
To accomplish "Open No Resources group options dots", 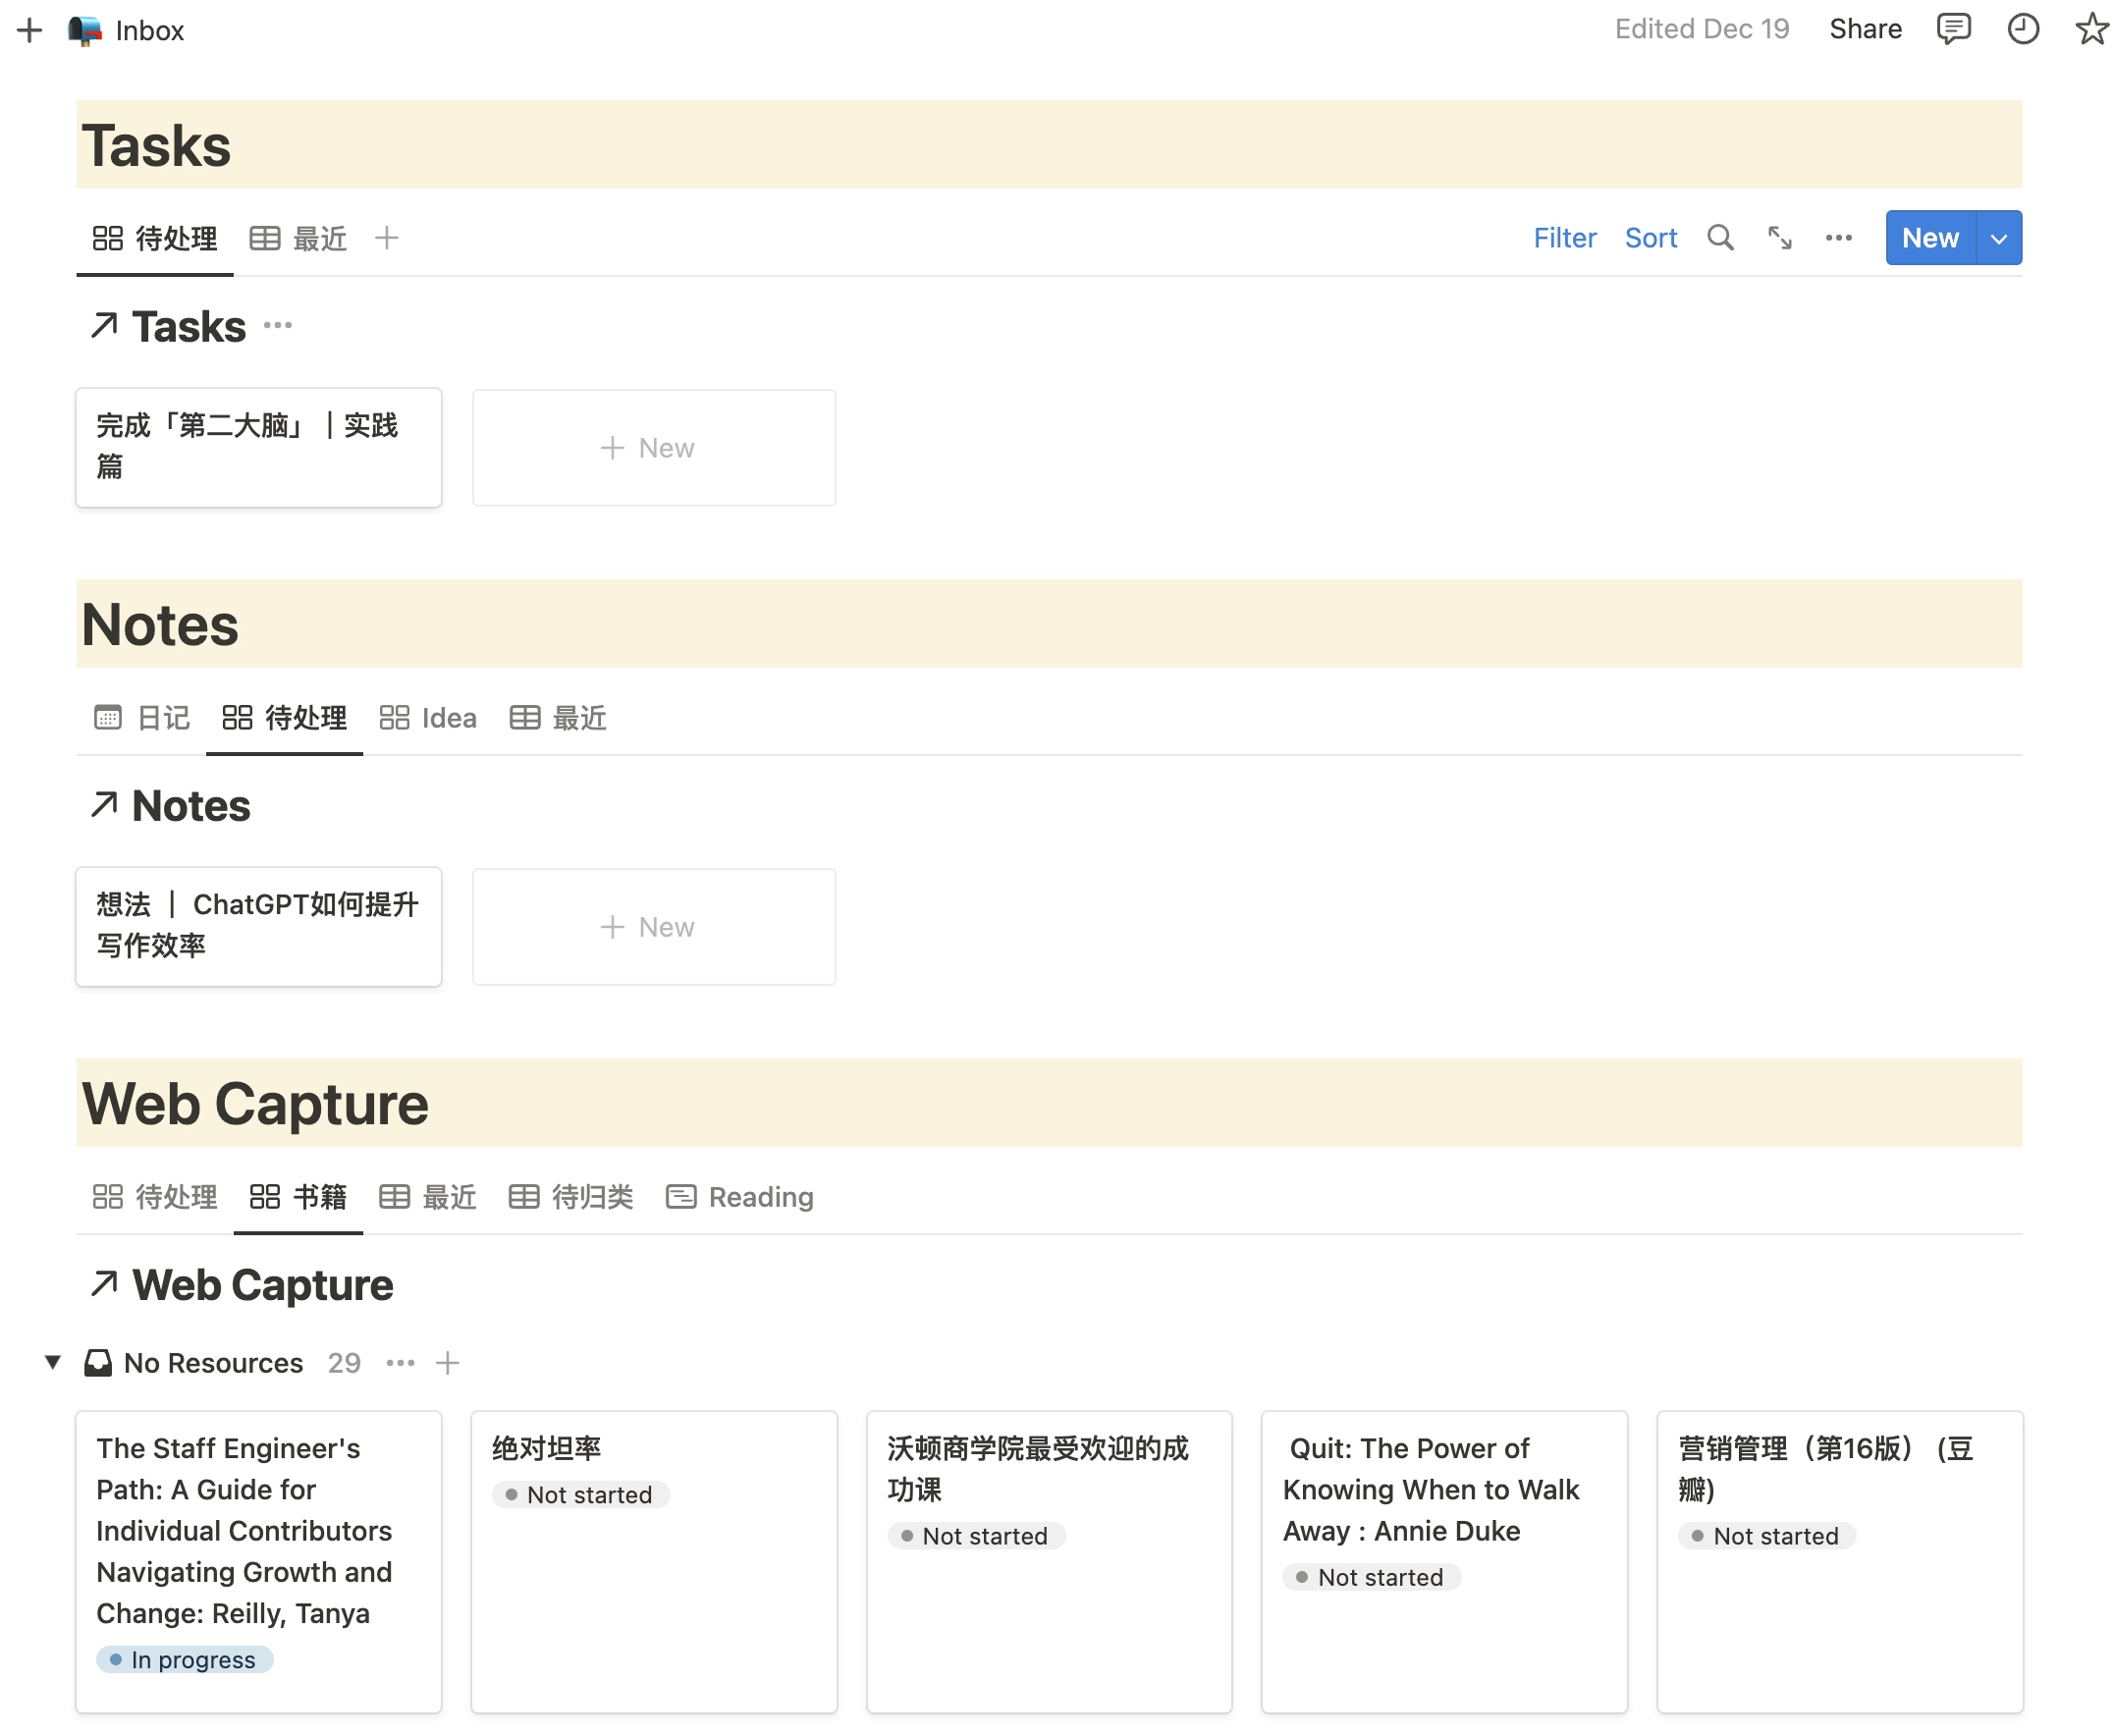I will tap(400, 1362).
